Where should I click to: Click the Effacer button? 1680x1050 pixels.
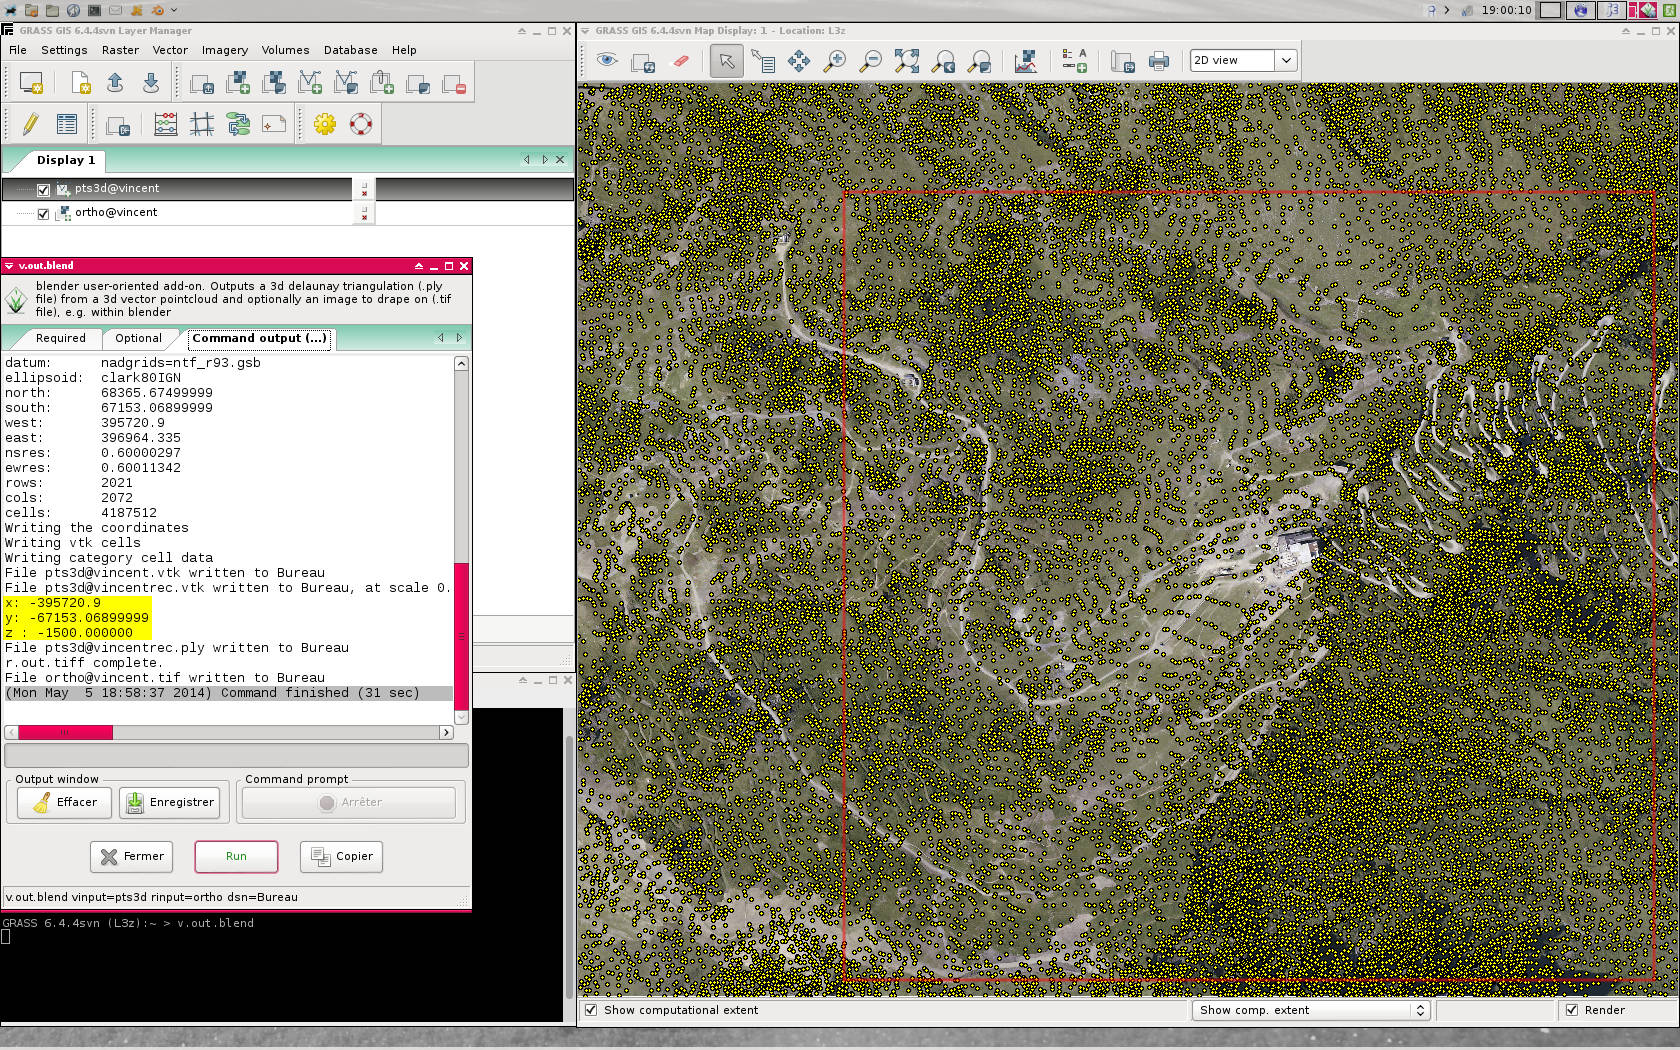(x=65, y=802)
